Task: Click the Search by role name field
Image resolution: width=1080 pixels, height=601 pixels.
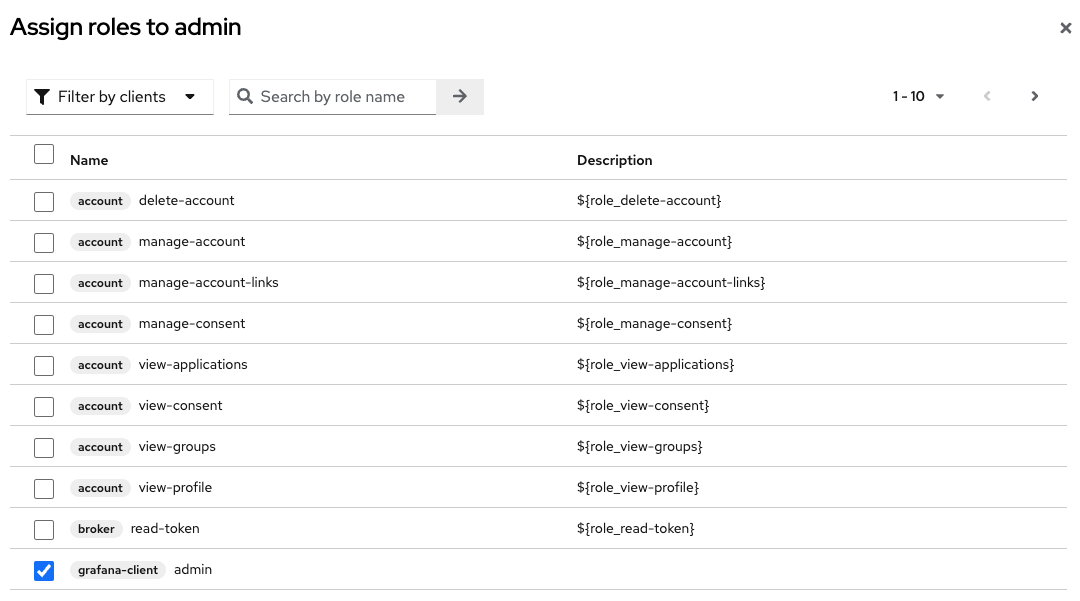Action: click(333, 97)
